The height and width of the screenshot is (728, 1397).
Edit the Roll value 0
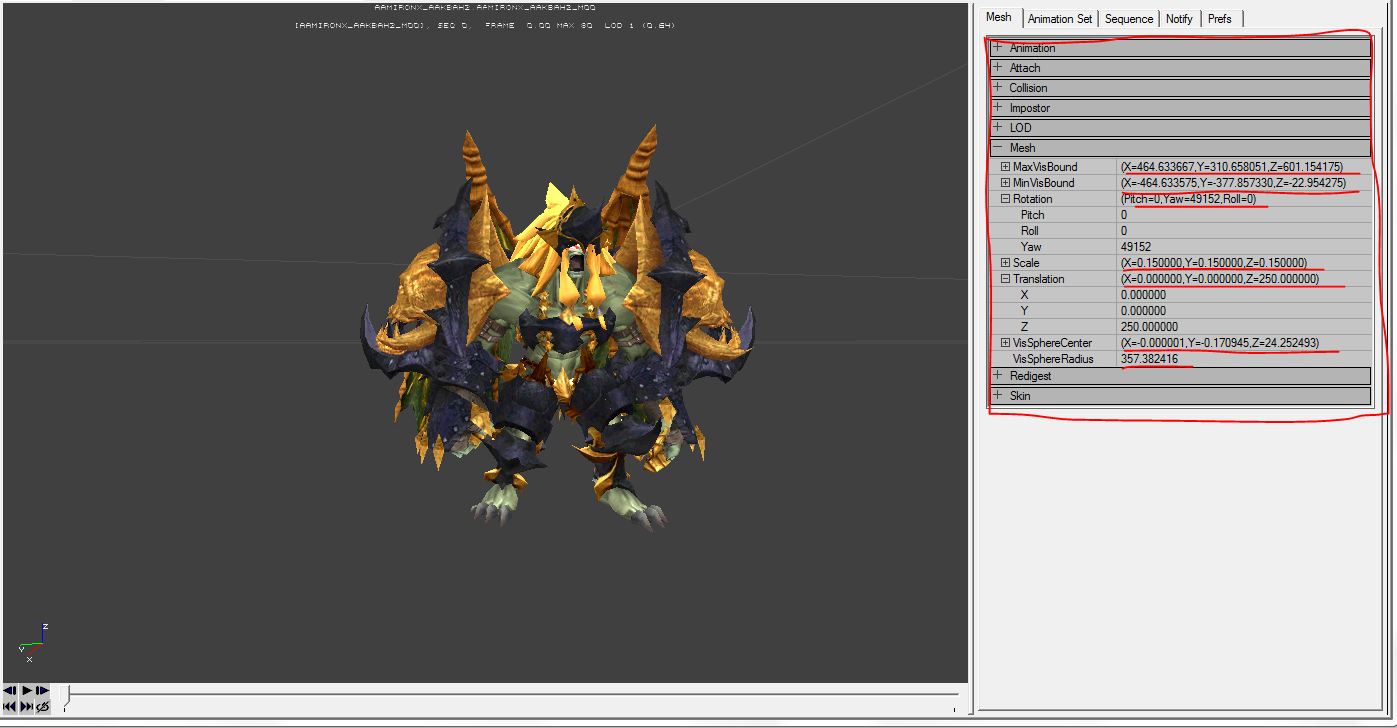1245,231
